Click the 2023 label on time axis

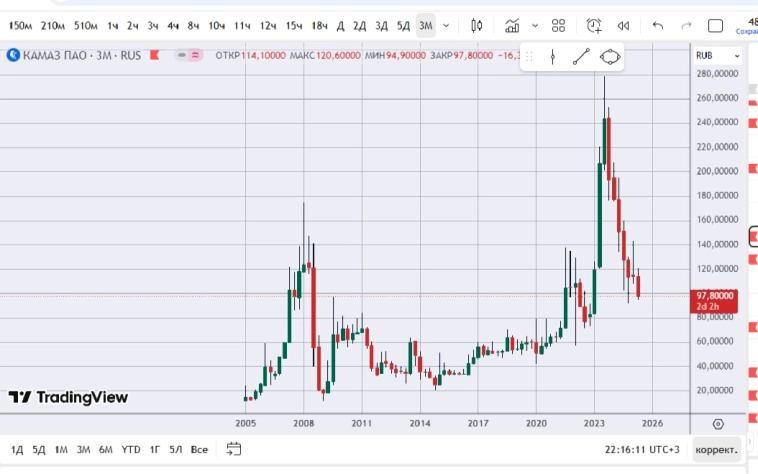[594, 423]
